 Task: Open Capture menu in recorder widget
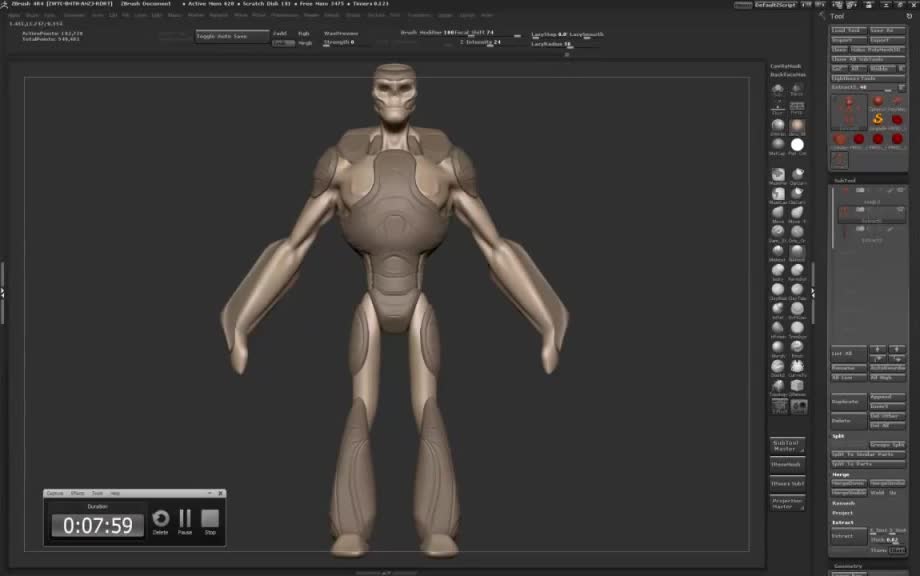pos(55,493)
